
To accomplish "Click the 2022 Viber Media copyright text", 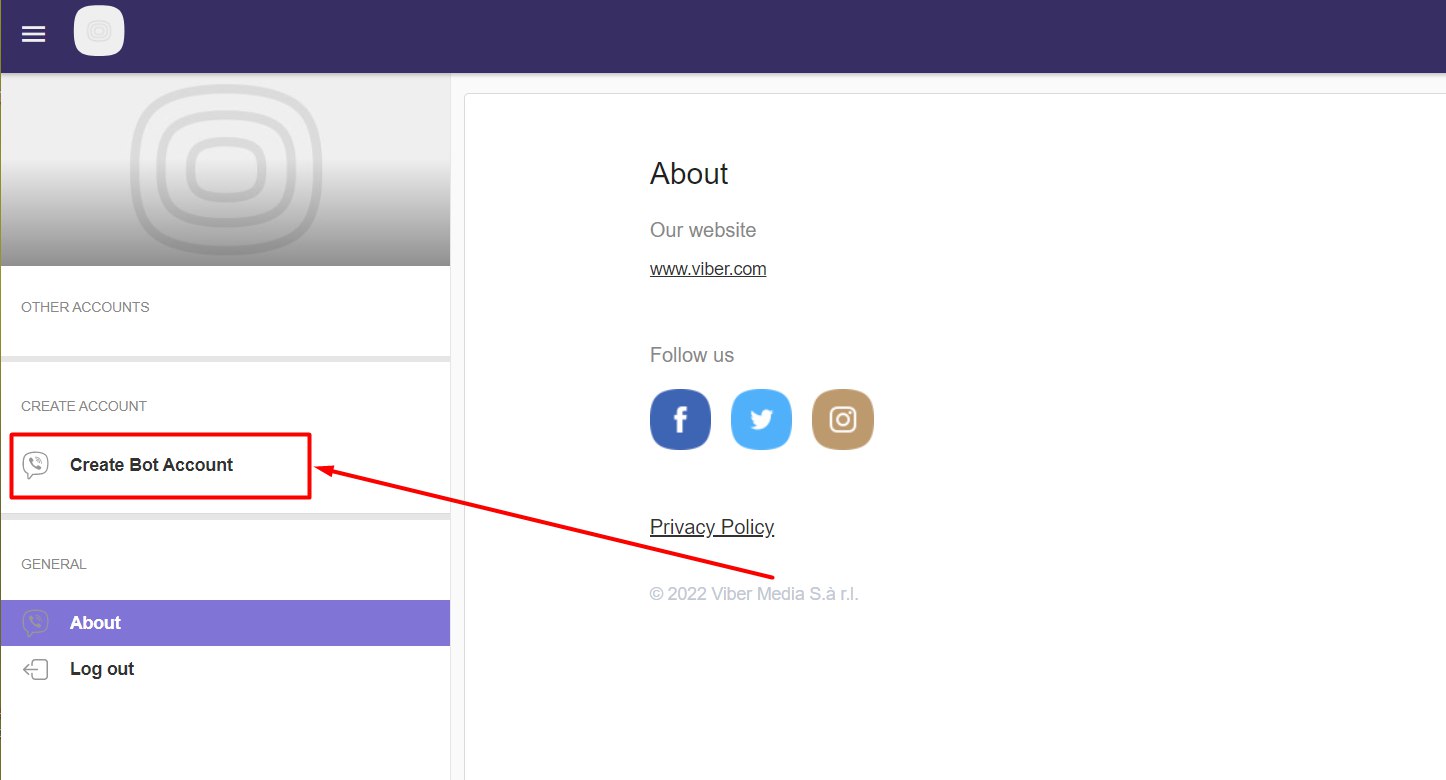I will click(754, 594).
